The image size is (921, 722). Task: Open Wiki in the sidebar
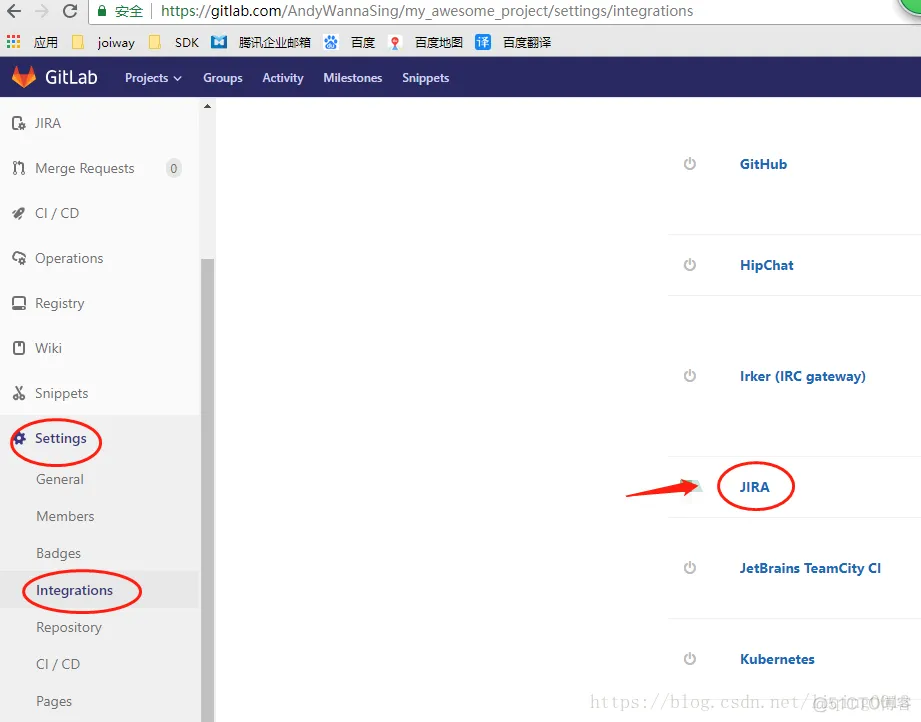[x=48, y=348]
